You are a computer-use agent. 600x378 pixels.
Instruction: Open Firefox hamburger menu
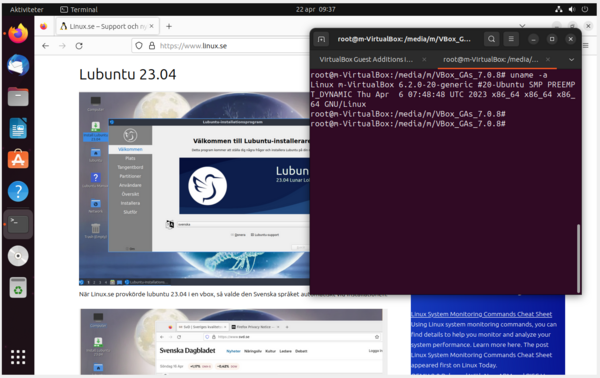pyautogui.click(x=586, y=46)
